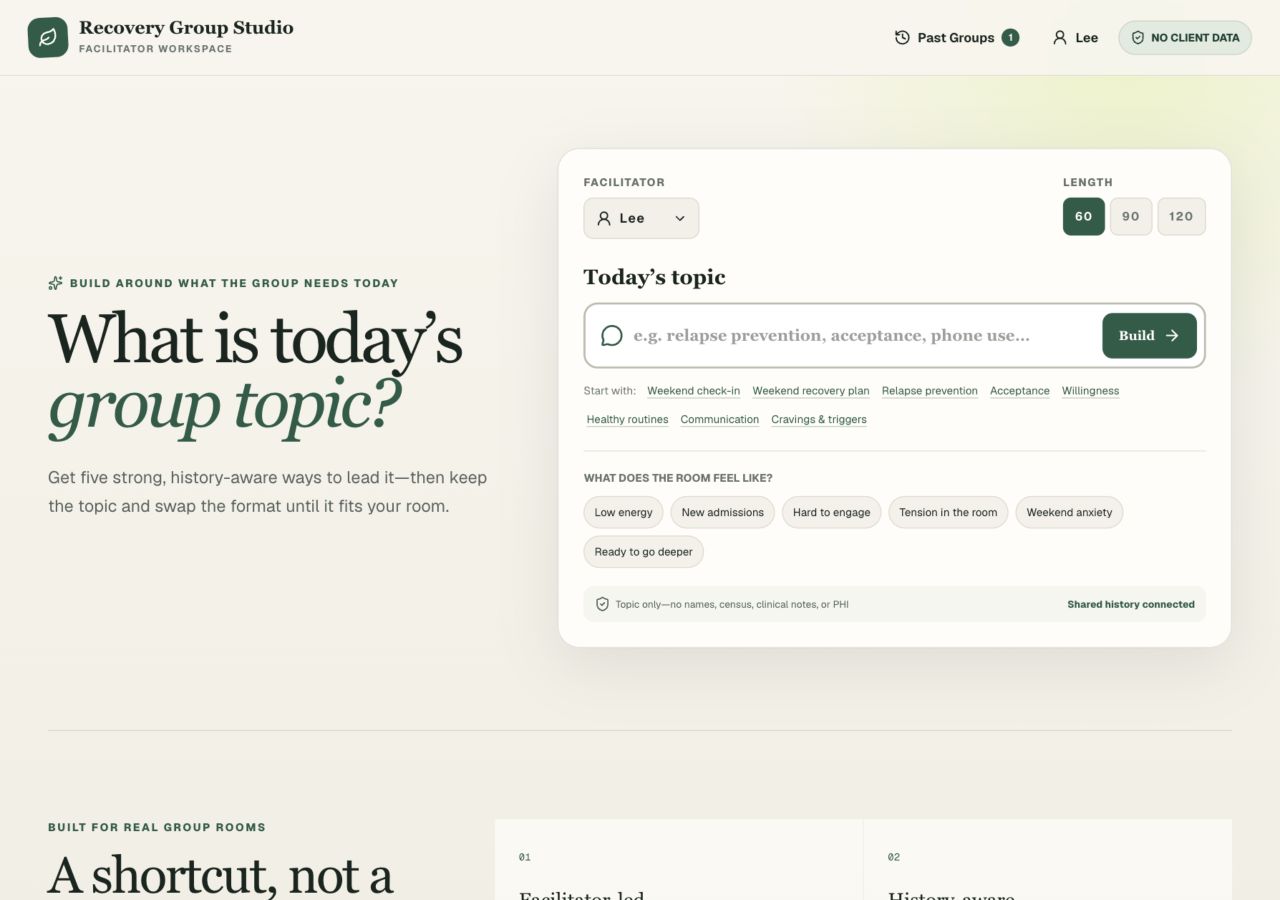
Task: Click the 'Start with:' label
Action: [610, 391]
